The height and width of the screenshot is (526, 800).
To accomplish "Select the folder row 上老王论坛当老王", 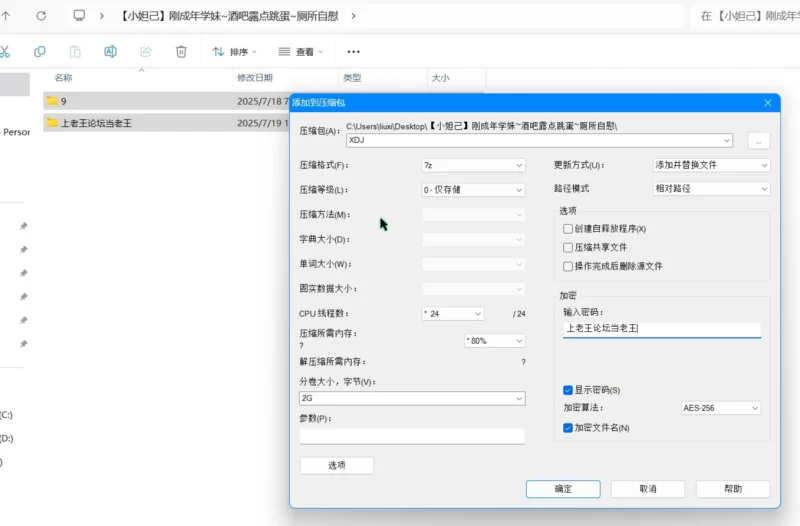I will (166, 123).
